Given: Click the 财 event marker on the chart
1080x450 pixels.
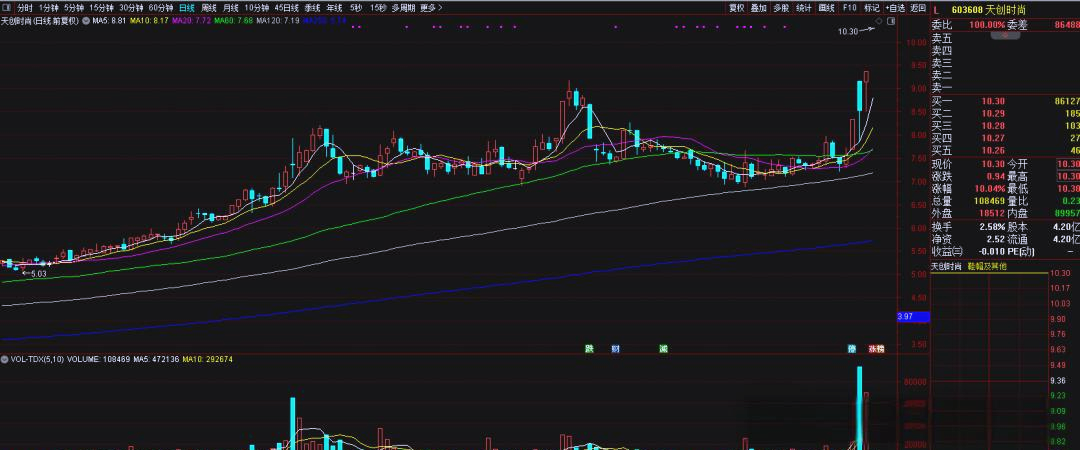Looking at the screenshot, I should point(615,349).
